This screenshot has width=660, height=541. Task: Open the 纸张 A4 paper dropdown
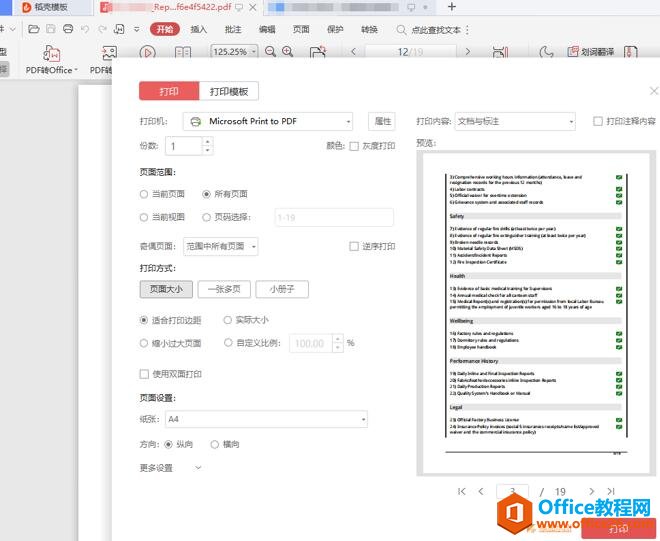point(266,419)
